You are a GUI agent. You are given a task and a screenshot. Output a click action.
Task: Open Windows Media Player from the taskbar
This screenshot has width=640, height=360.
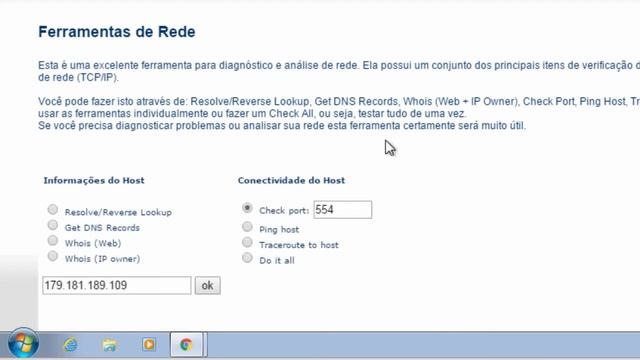click(149, 345)
